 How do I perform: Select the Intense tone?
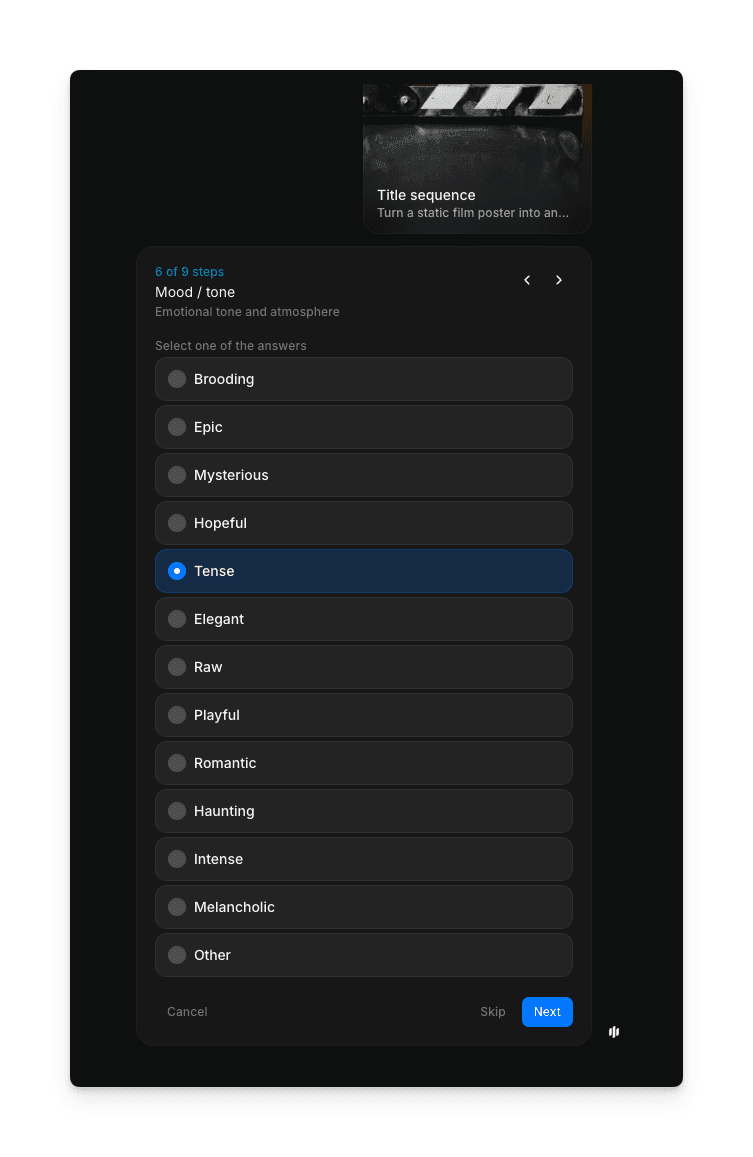point(364,859)
